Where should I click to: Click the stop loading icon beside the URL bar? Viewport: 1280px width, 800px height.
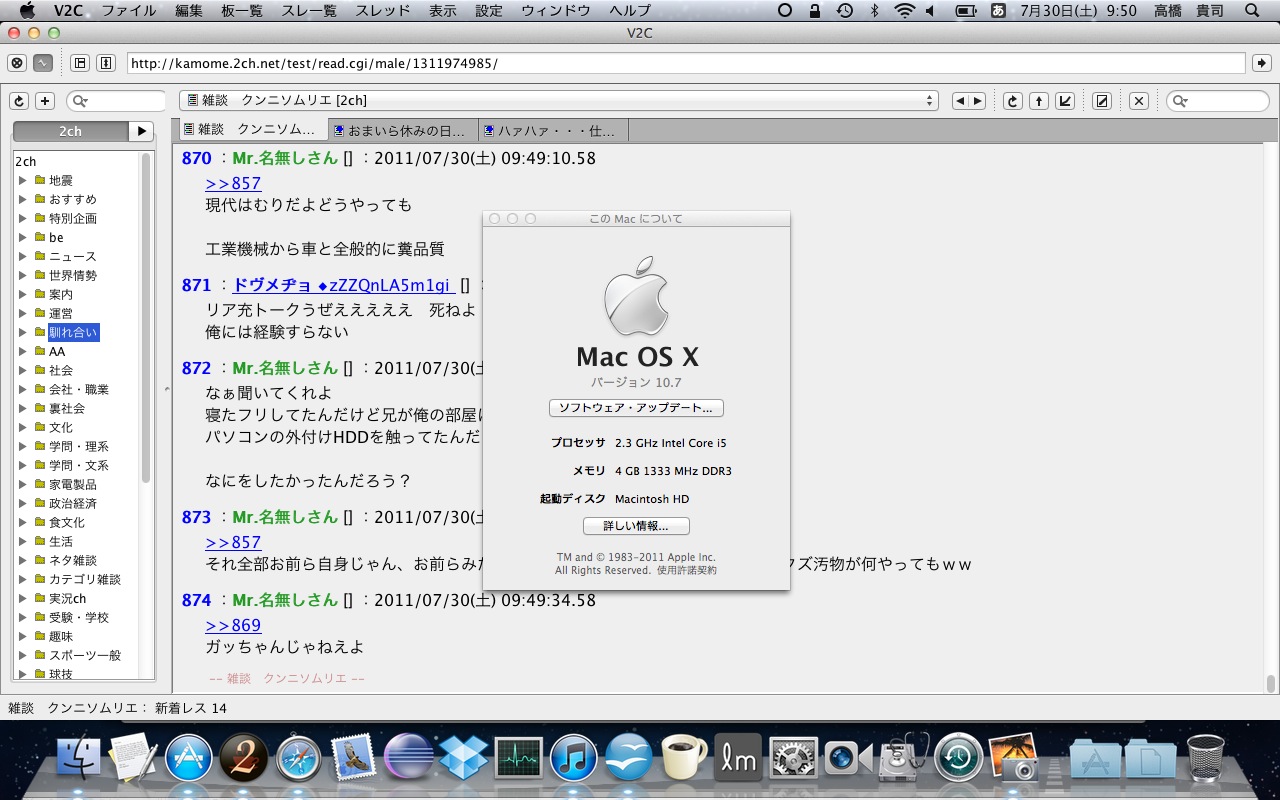[x=17, y=63]
